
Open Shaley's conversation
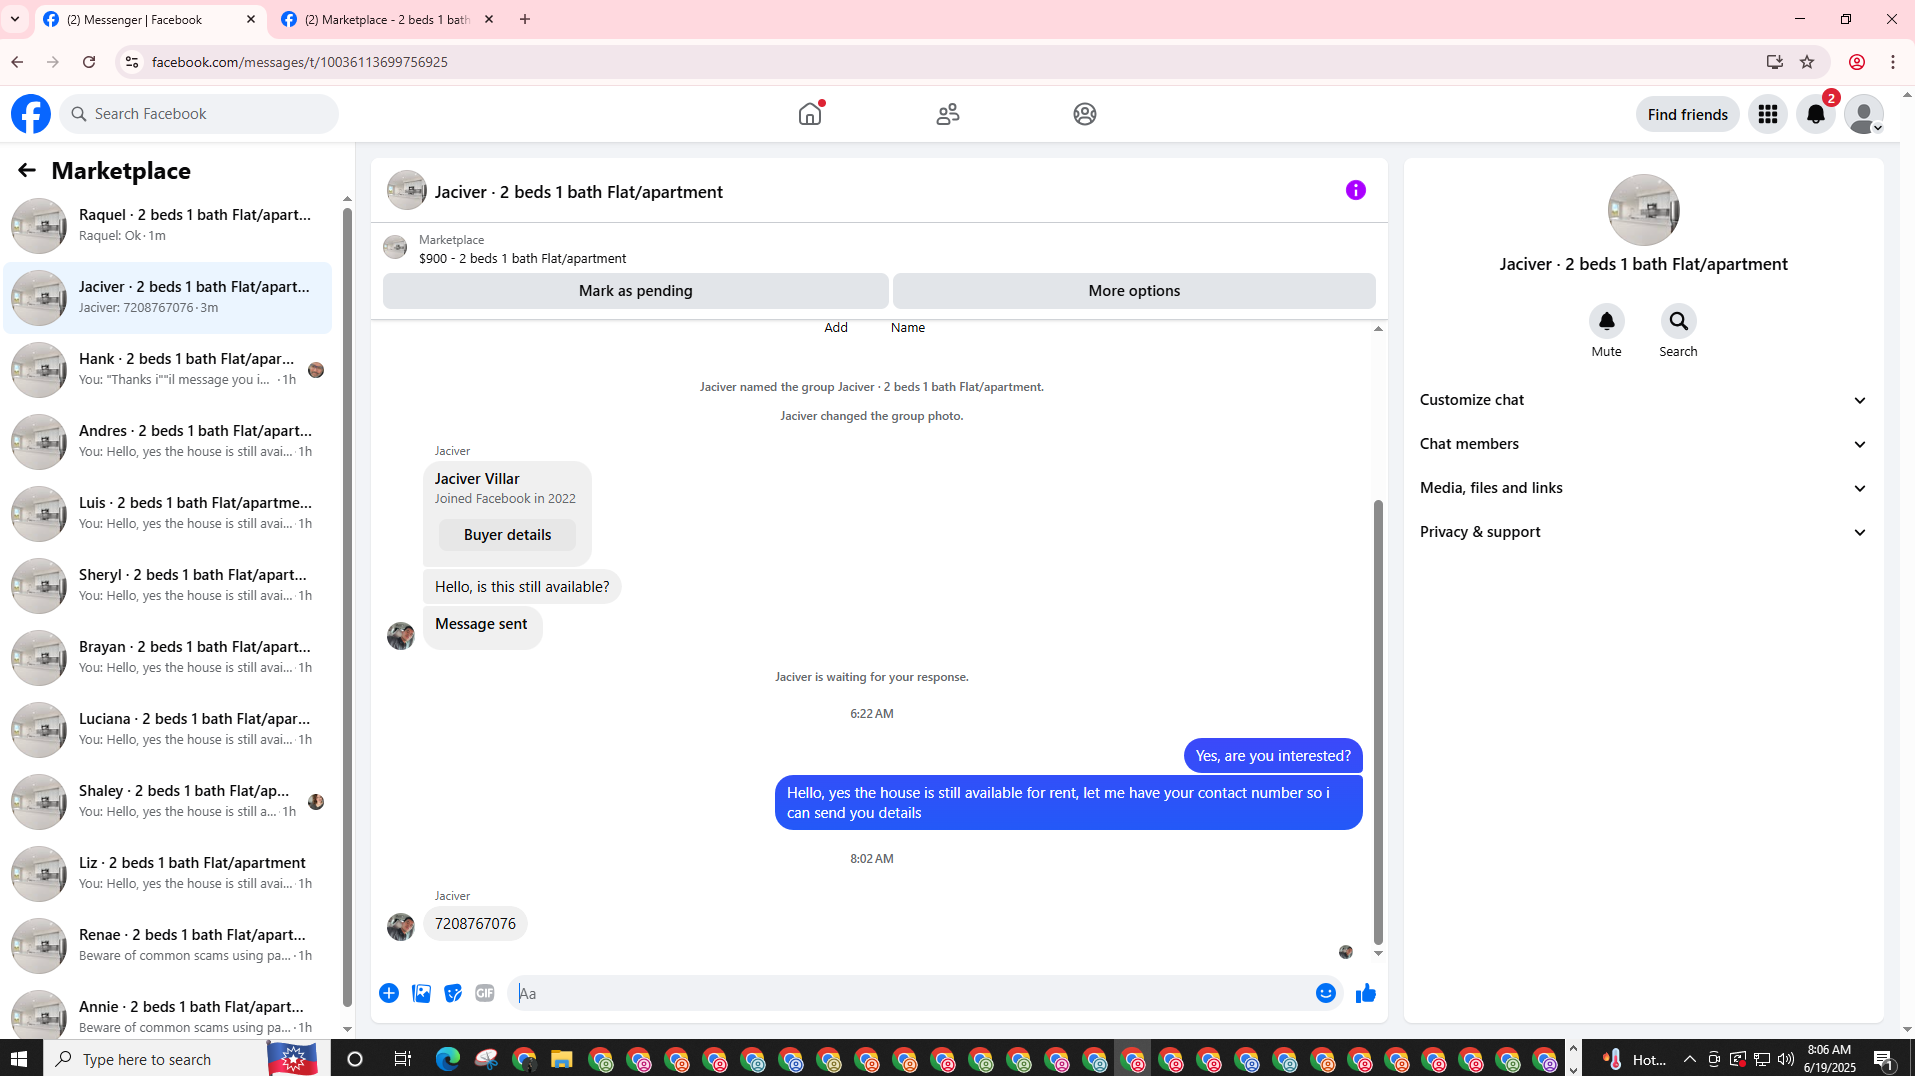(x=168, y=802)
